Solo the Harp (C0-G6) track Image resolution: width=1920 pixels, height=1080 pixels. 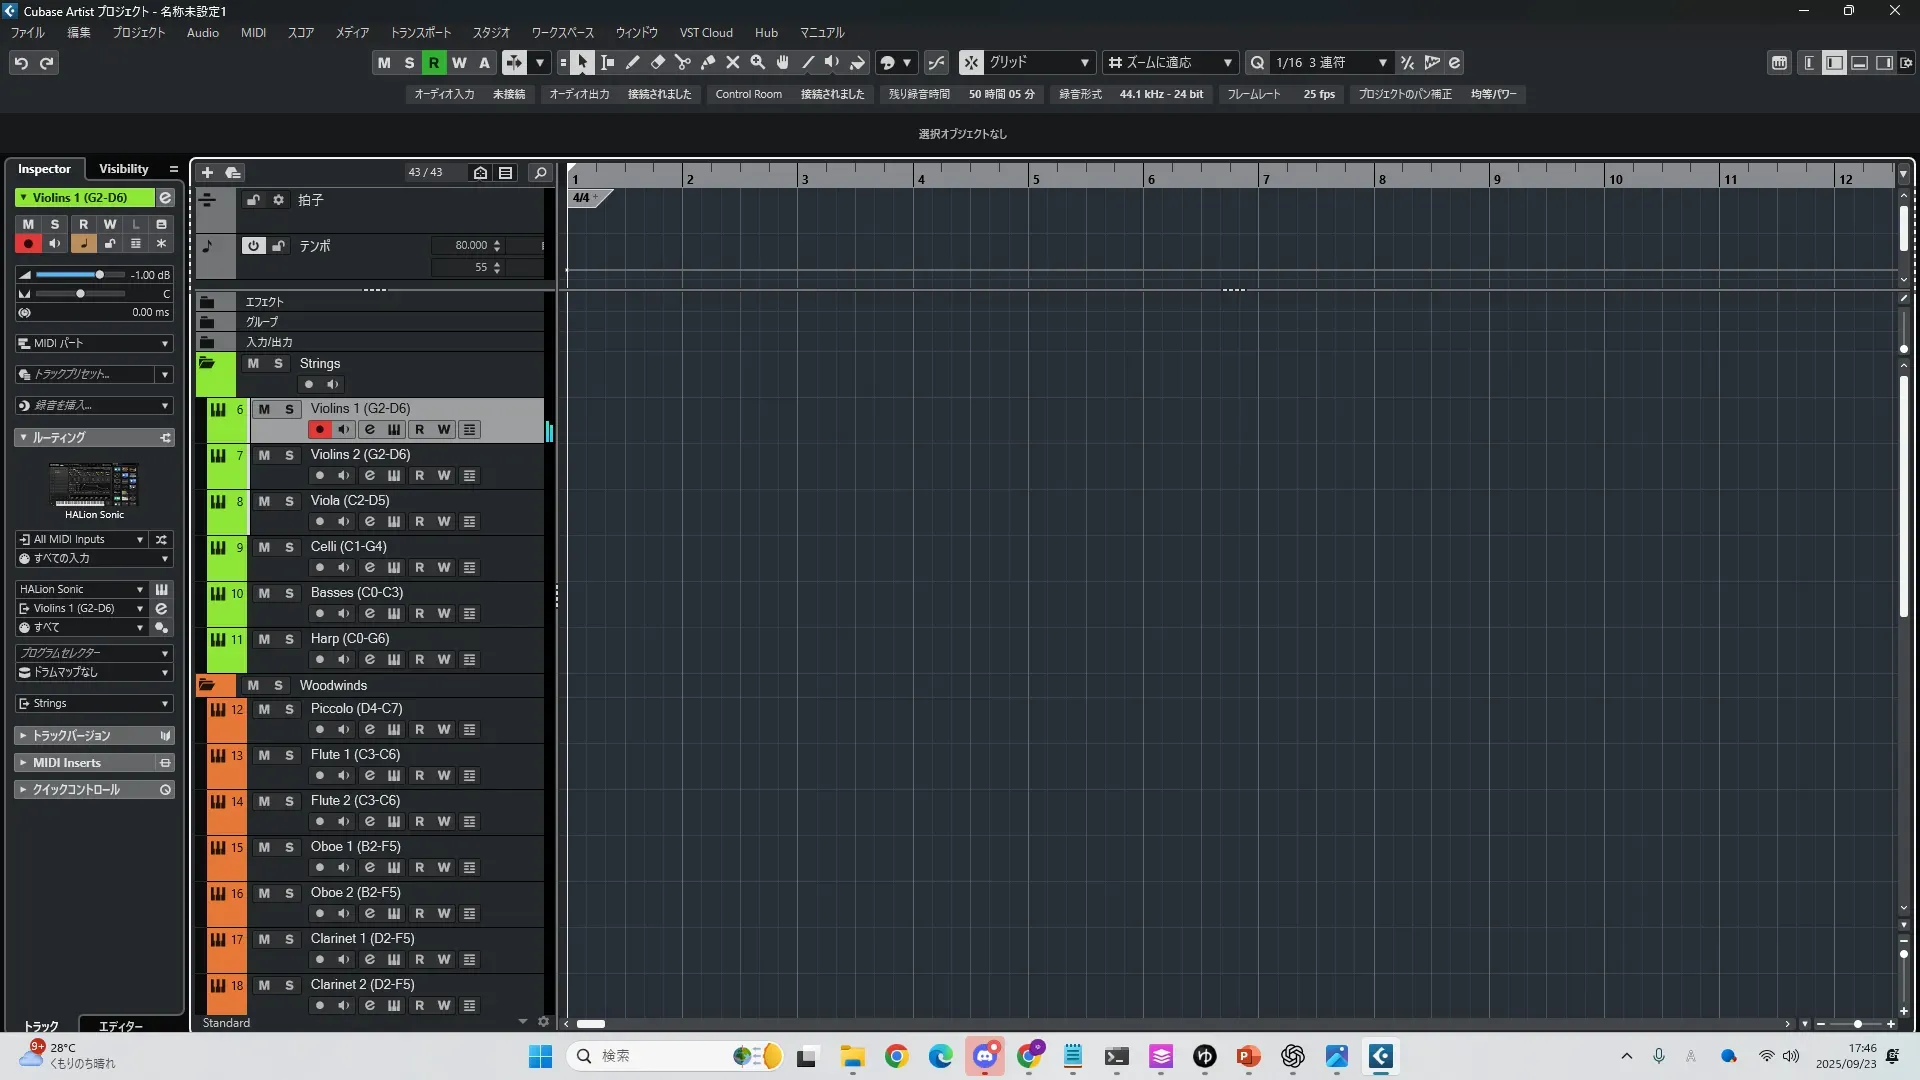(289, 639)
